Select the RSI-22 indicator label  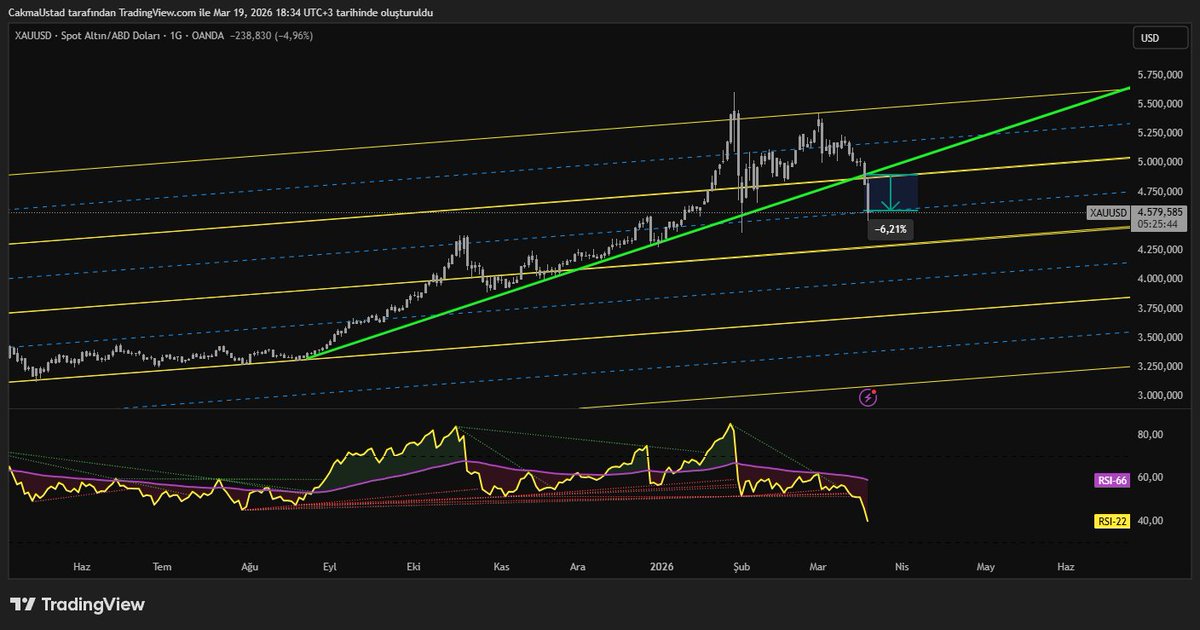pyautogui.click(x=1111, y=521)
